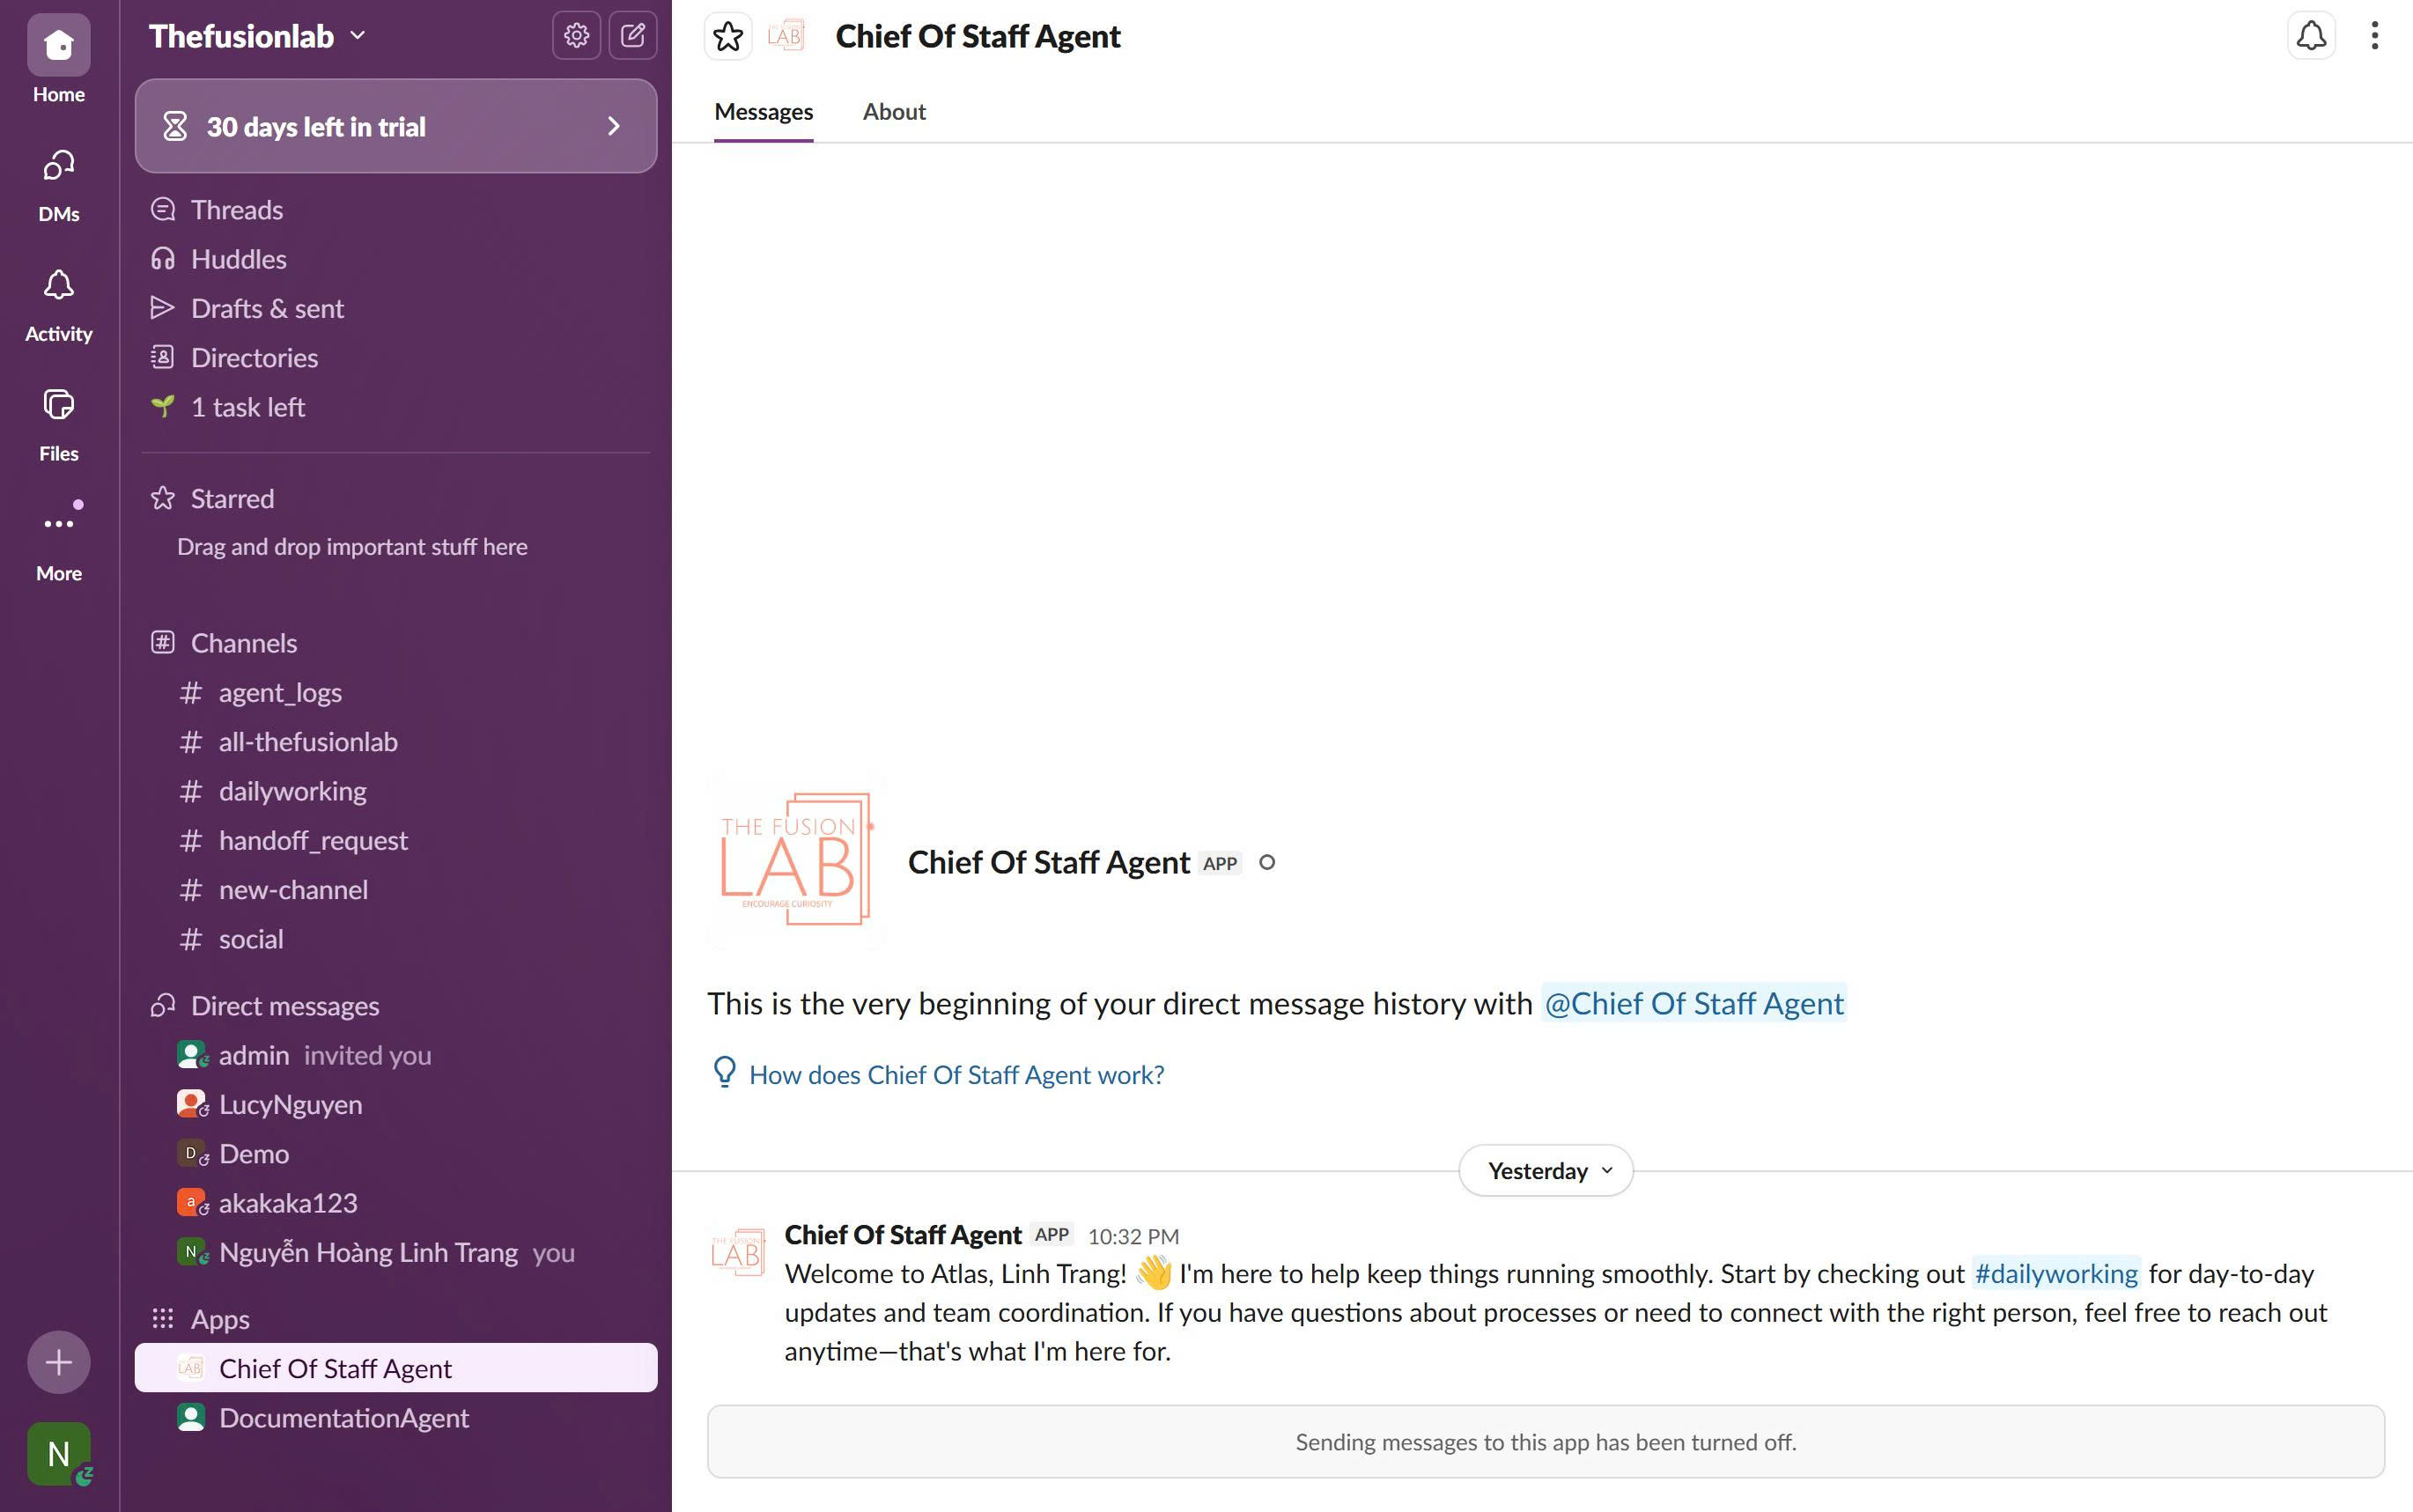Switch to the About tab
The width and height of the screenshot is (2413, 1512).
894,111
